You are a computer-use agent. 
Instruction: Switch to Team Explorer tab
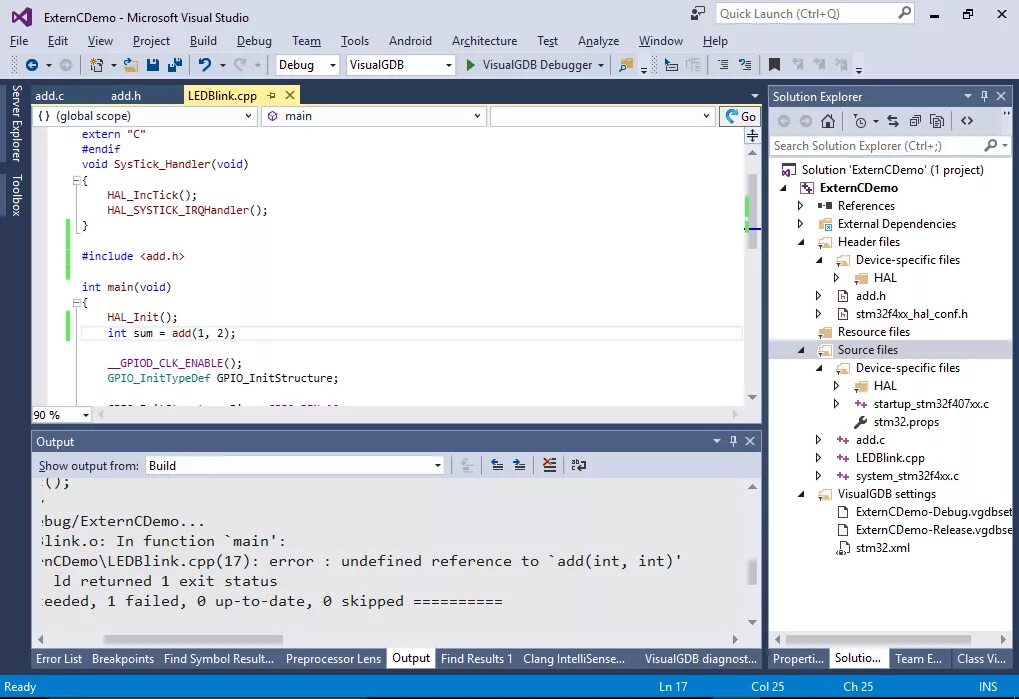918,659
